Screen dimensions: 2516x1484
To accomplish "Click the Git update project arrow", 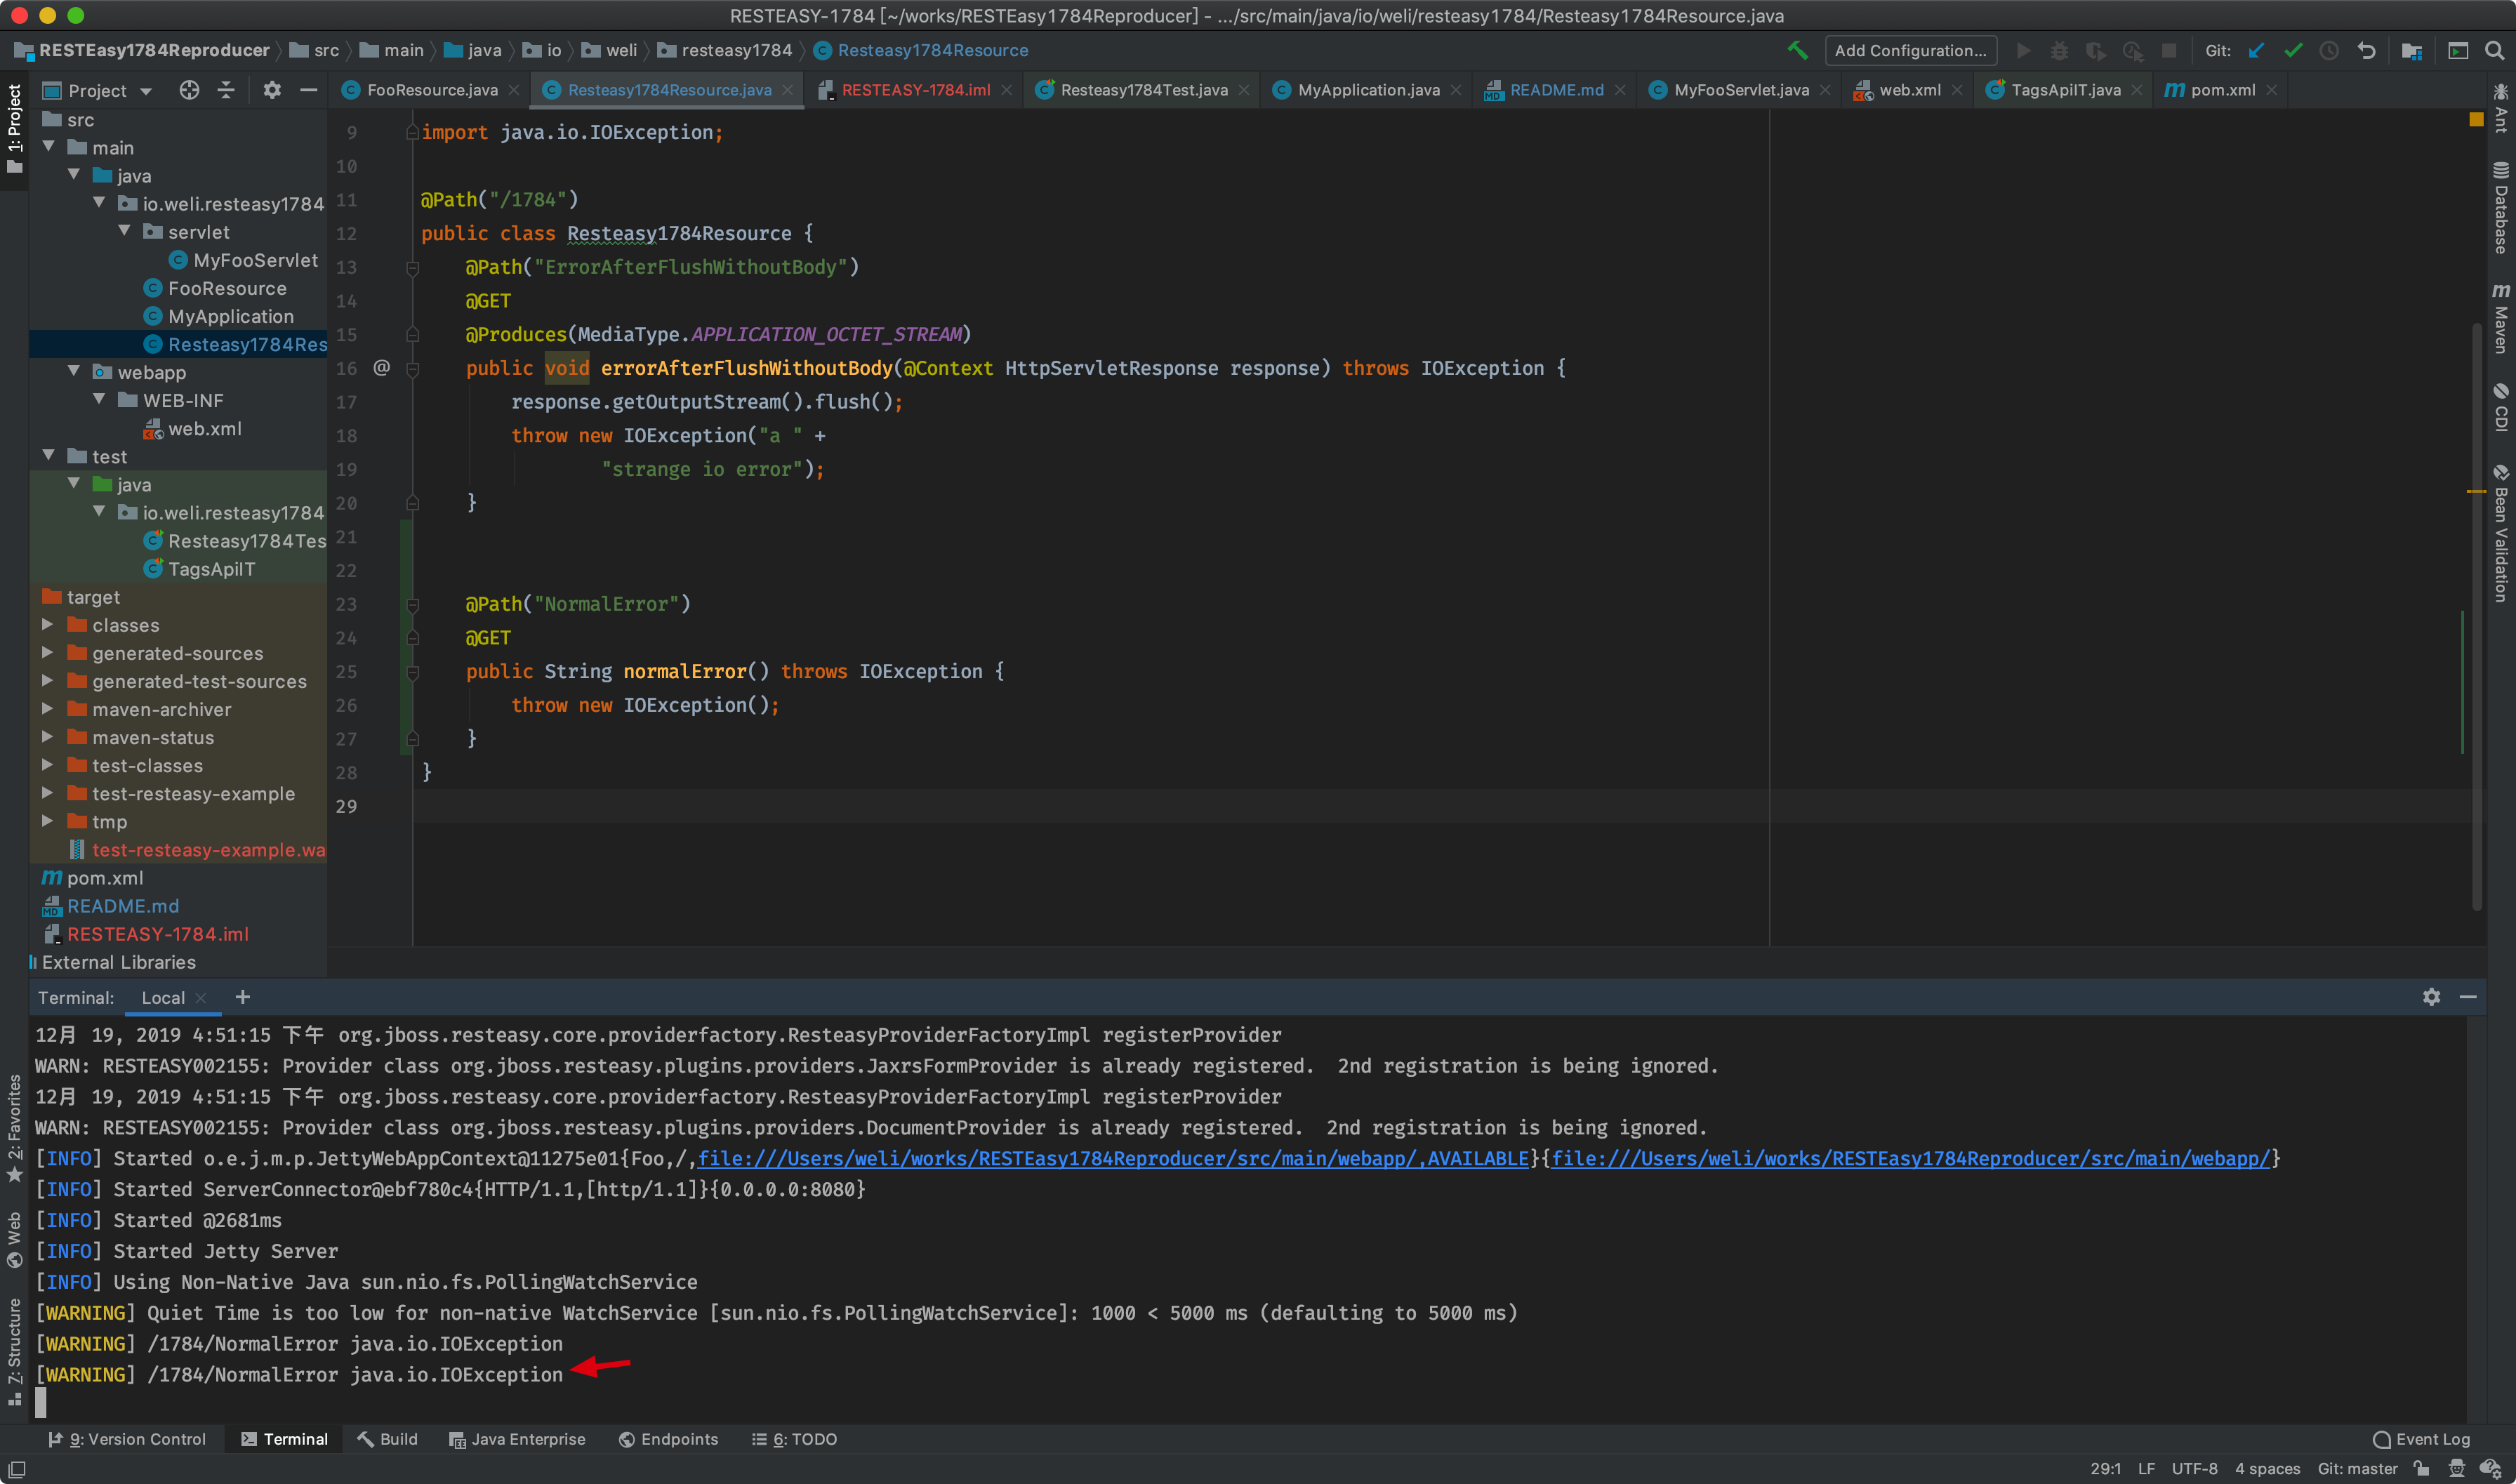I will (x=2256, y=50).
